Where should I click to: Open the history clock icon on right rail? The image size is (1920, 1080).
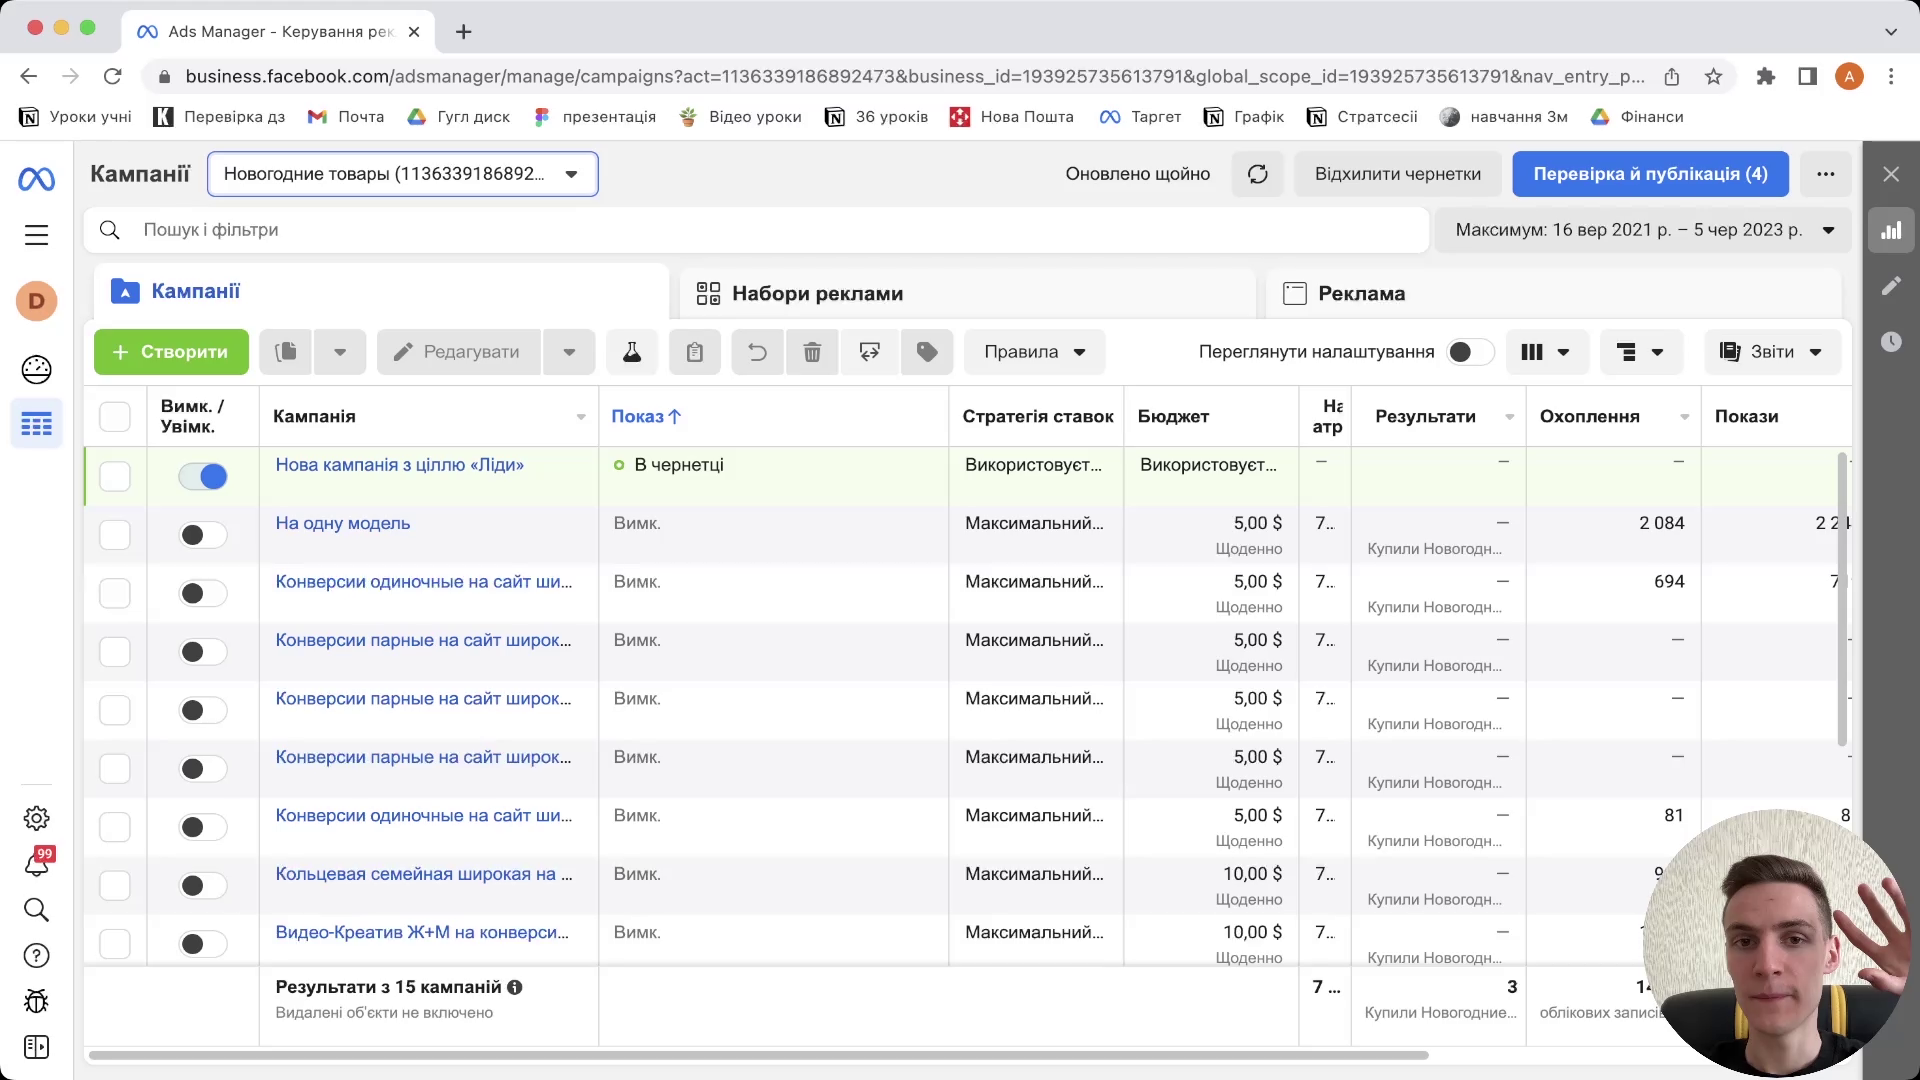coord(1890,342)
